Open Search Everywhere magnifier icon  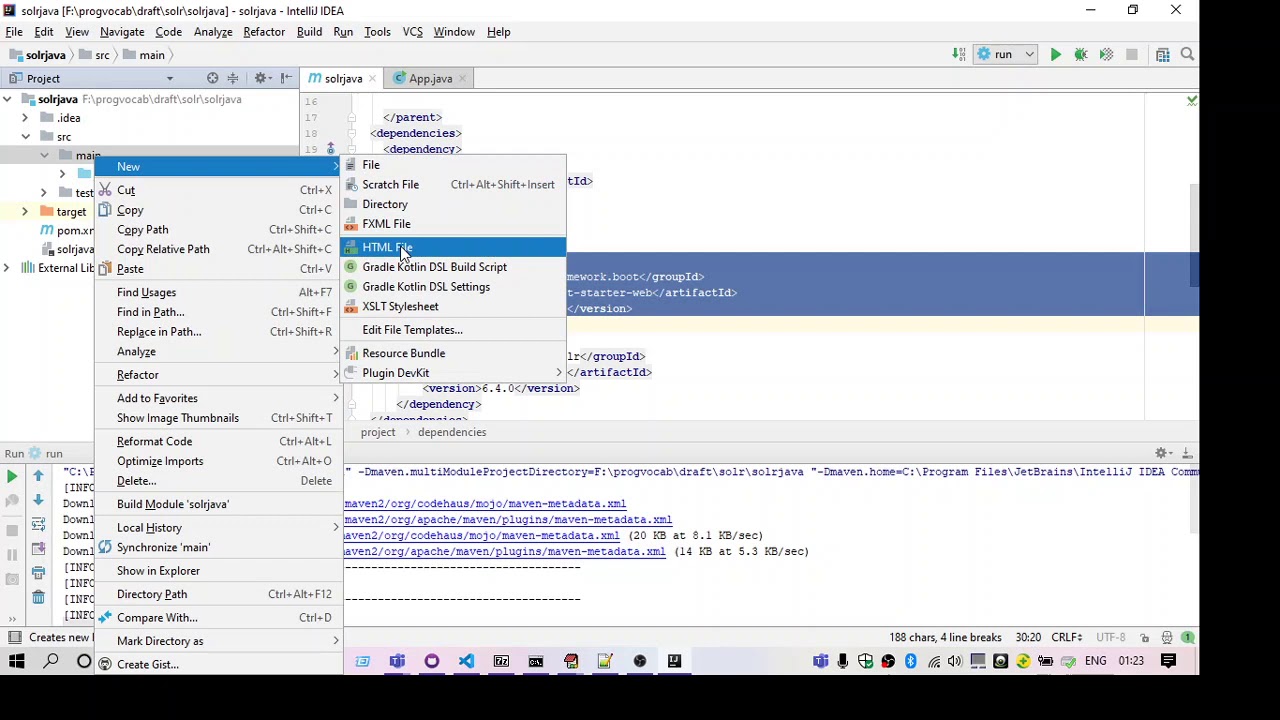point(1187,55)
